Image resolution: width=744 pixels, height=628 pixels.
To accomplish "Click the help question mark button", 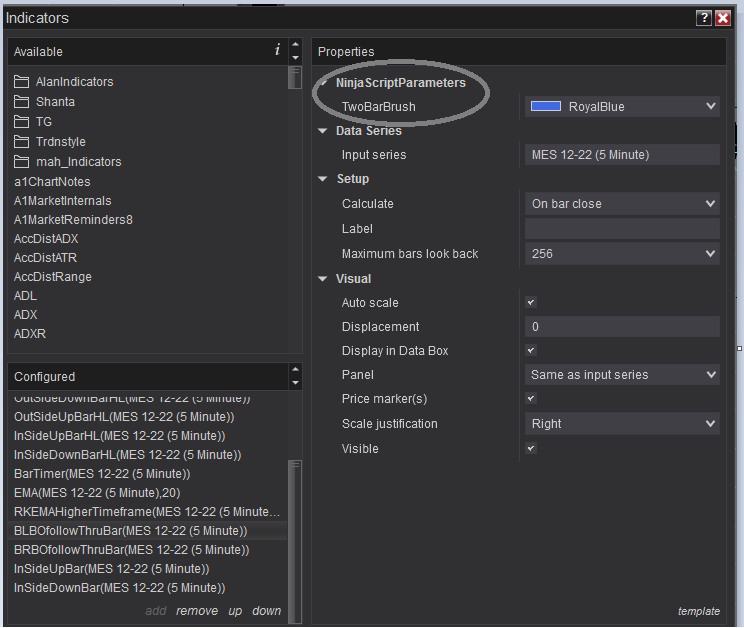I will click(704, 18).
